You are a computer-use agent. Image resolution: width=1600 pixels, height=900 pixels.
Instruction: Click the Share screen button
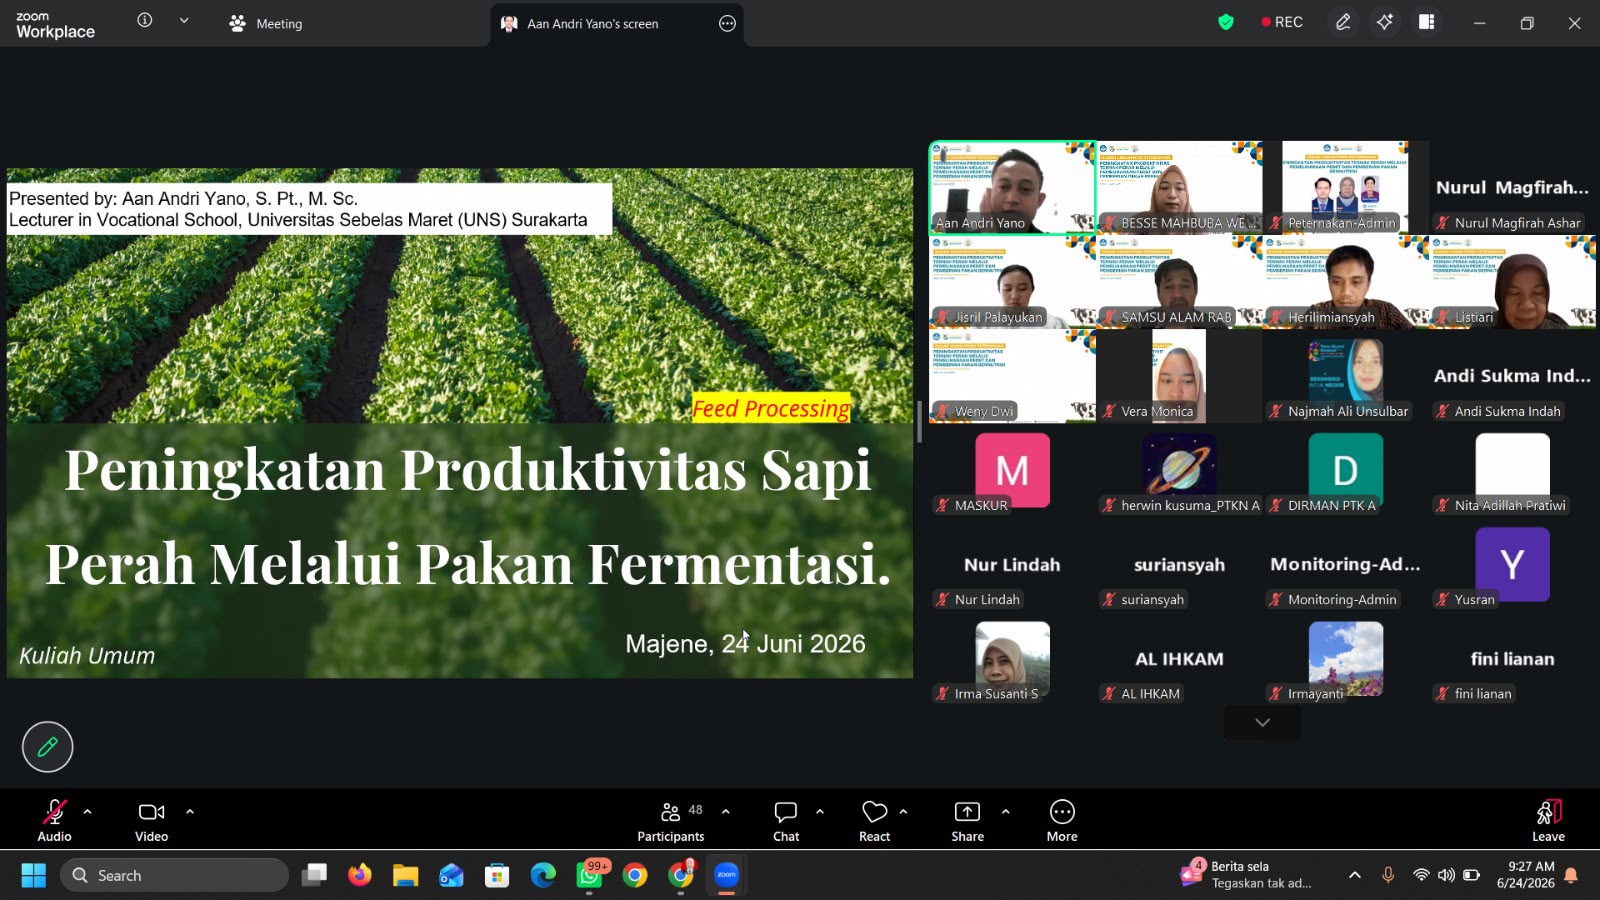coord(968,820)
